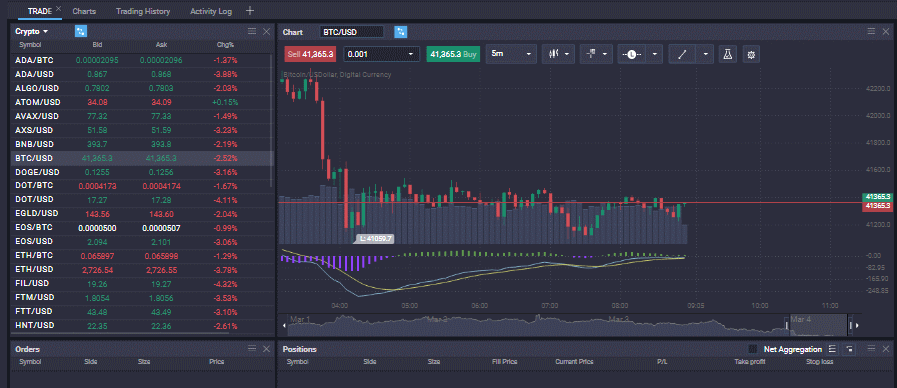Sort watchlist by Ask column header

[x=161, y=45]
